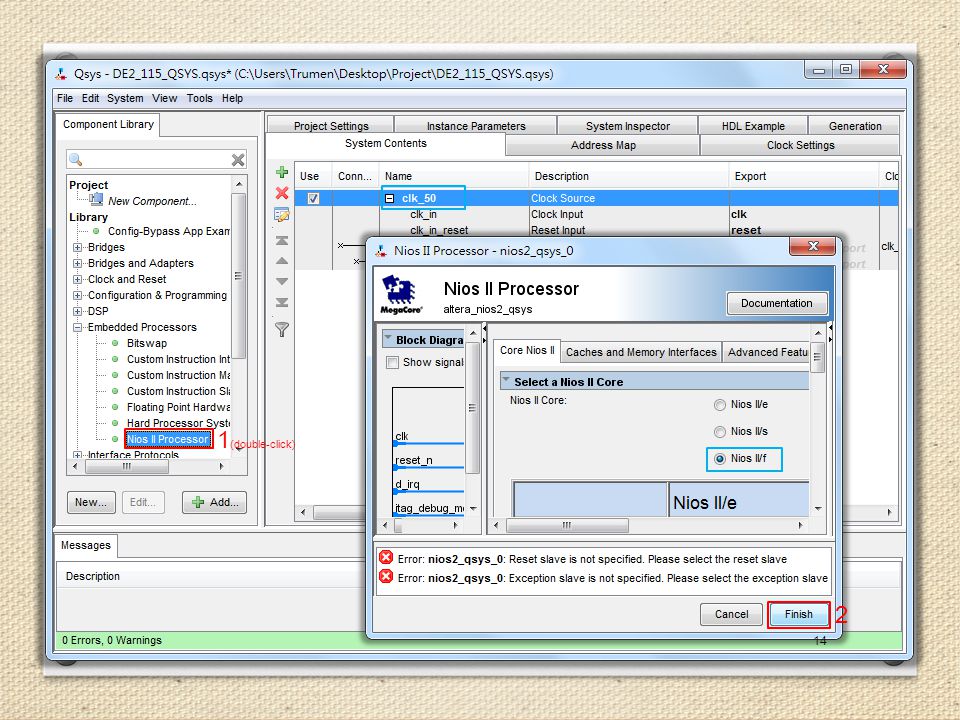The height and width of the screenshot is (720, 960).
Task: Click the Export column header
Action: (x=750, y=176)
